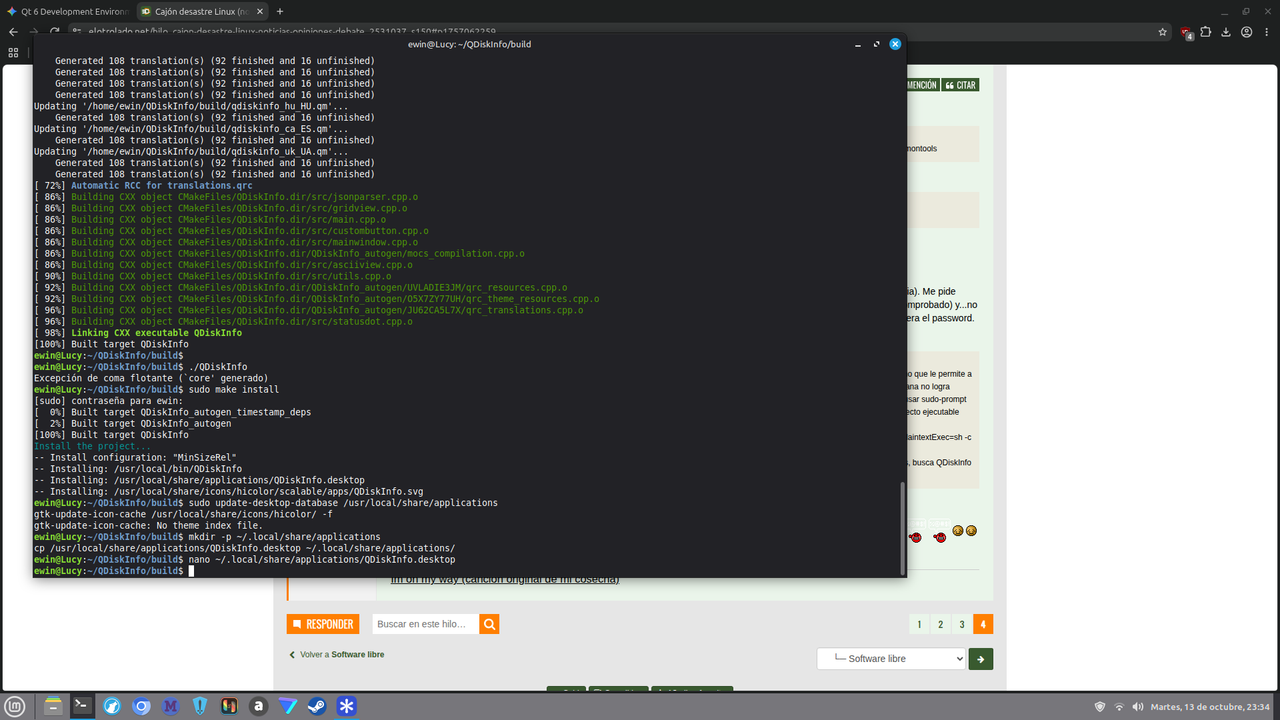Click the orange RESPONDER button
This screenshot has width=1280, height=720.
pyautogui.click(x=323, y=624)
